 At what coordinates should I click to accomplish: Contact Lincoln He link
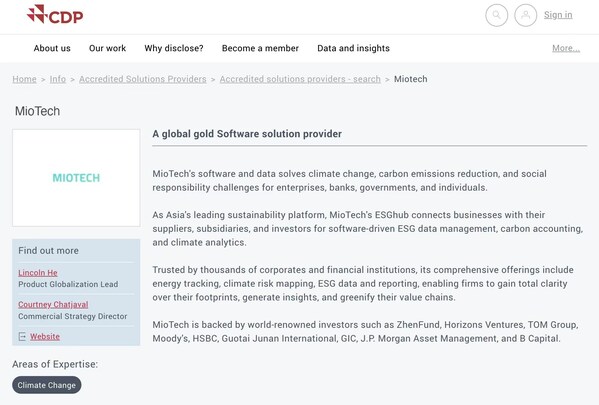(38, 273)
